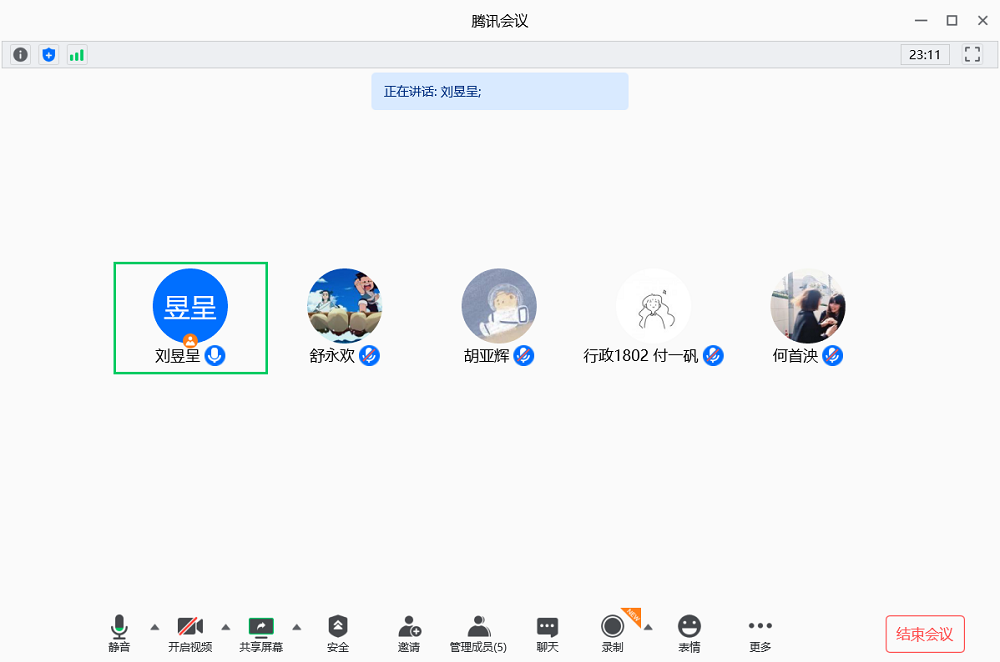Start recording with 录制 button
Screen dimensions: 1000x662
612,633
